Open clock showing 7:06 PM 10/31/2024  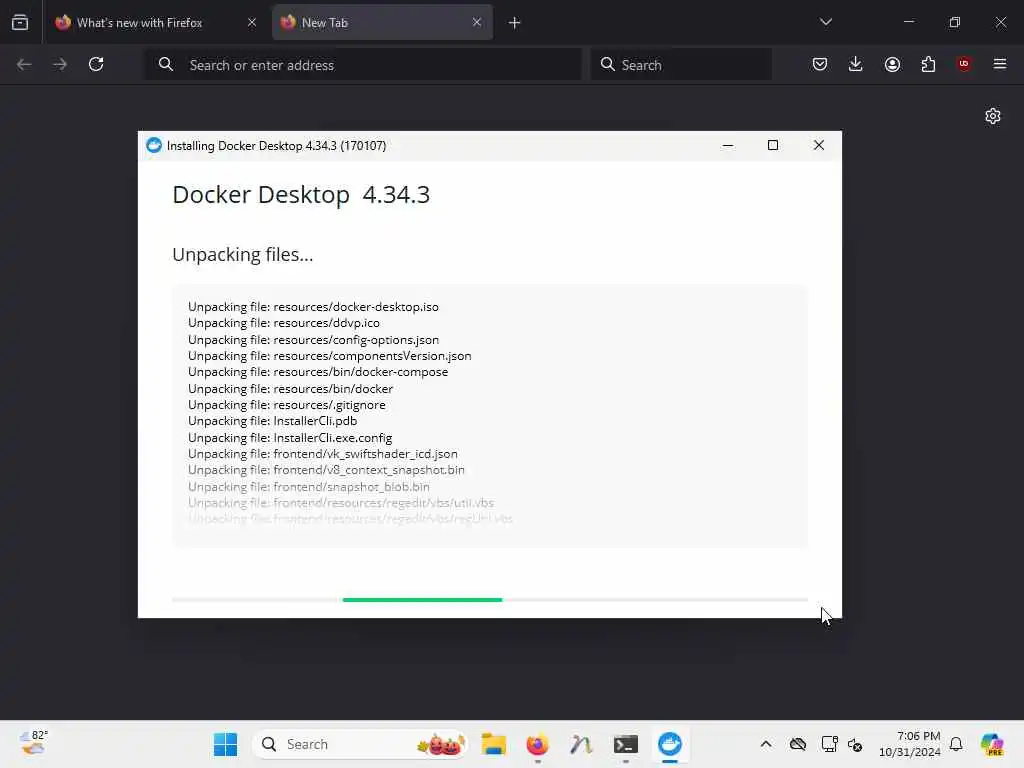(910, 744)
